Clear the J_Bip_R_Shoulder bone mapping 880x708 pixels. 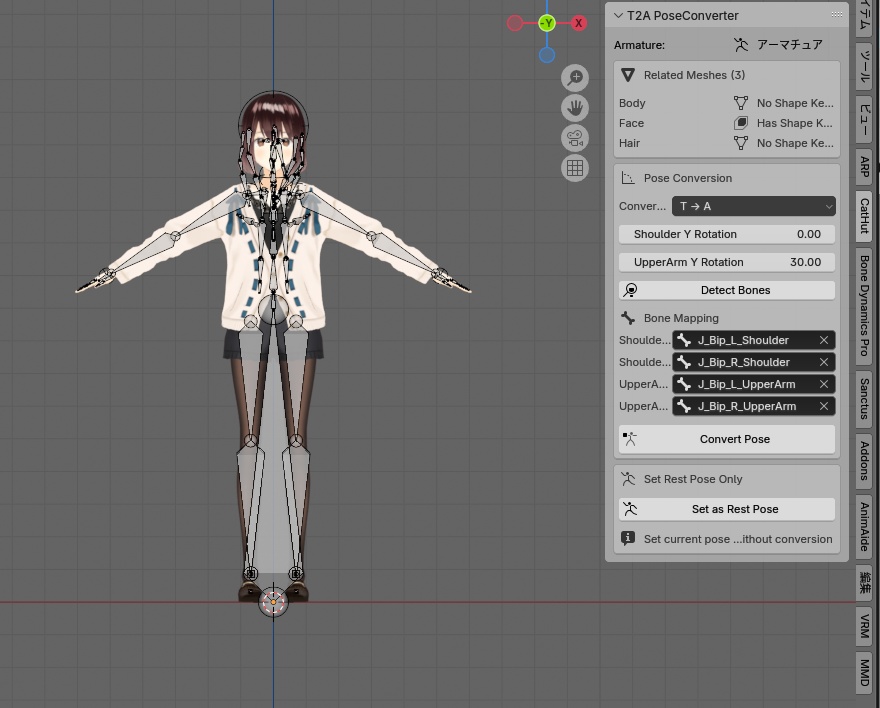pos(823,362)
